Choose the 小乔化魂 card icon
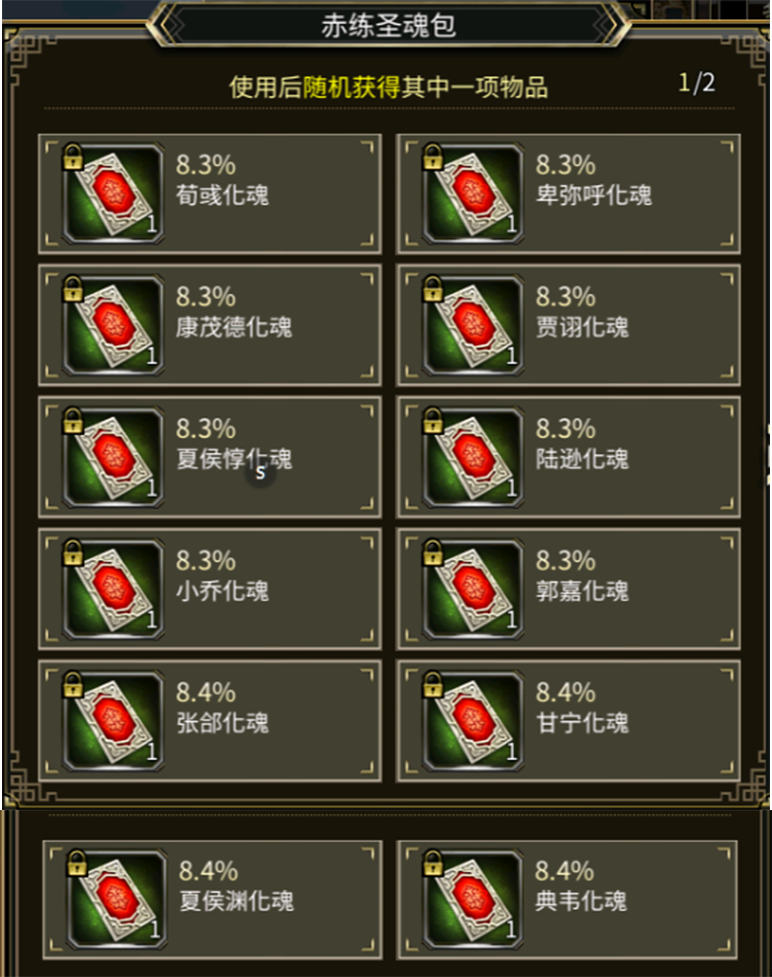The width and height of the screenshot is (772, 977). click(113, 589)
